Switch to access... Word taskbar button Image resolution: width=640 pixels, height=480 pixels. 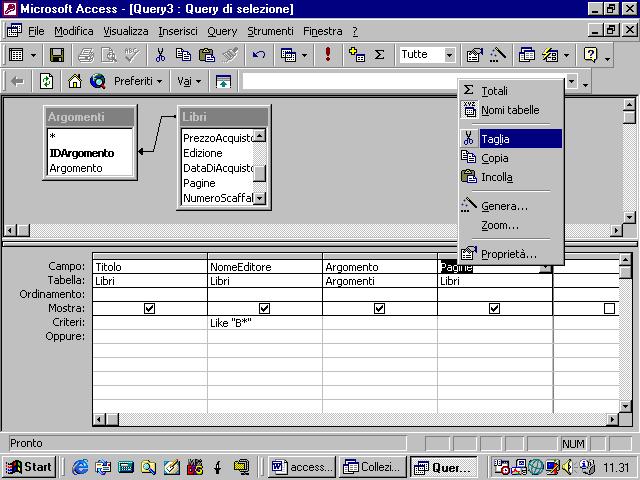click(x=302, y=467)
